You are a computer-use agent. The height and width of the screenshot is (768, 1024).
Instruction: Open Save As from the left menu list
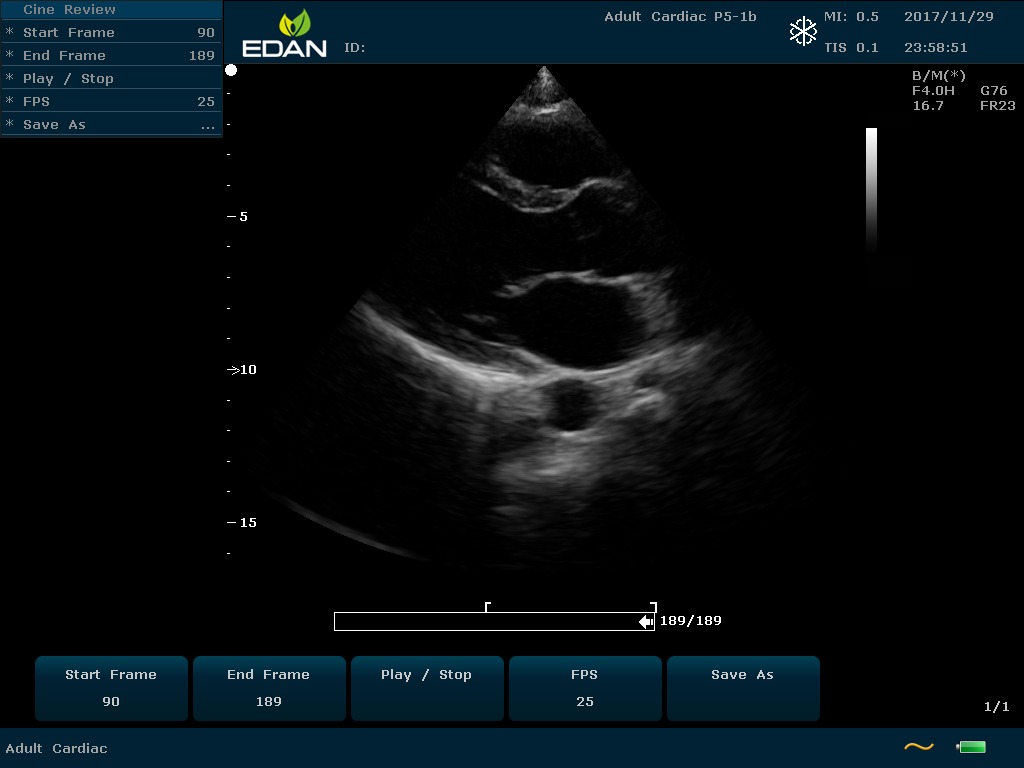[x=110, y=125]
